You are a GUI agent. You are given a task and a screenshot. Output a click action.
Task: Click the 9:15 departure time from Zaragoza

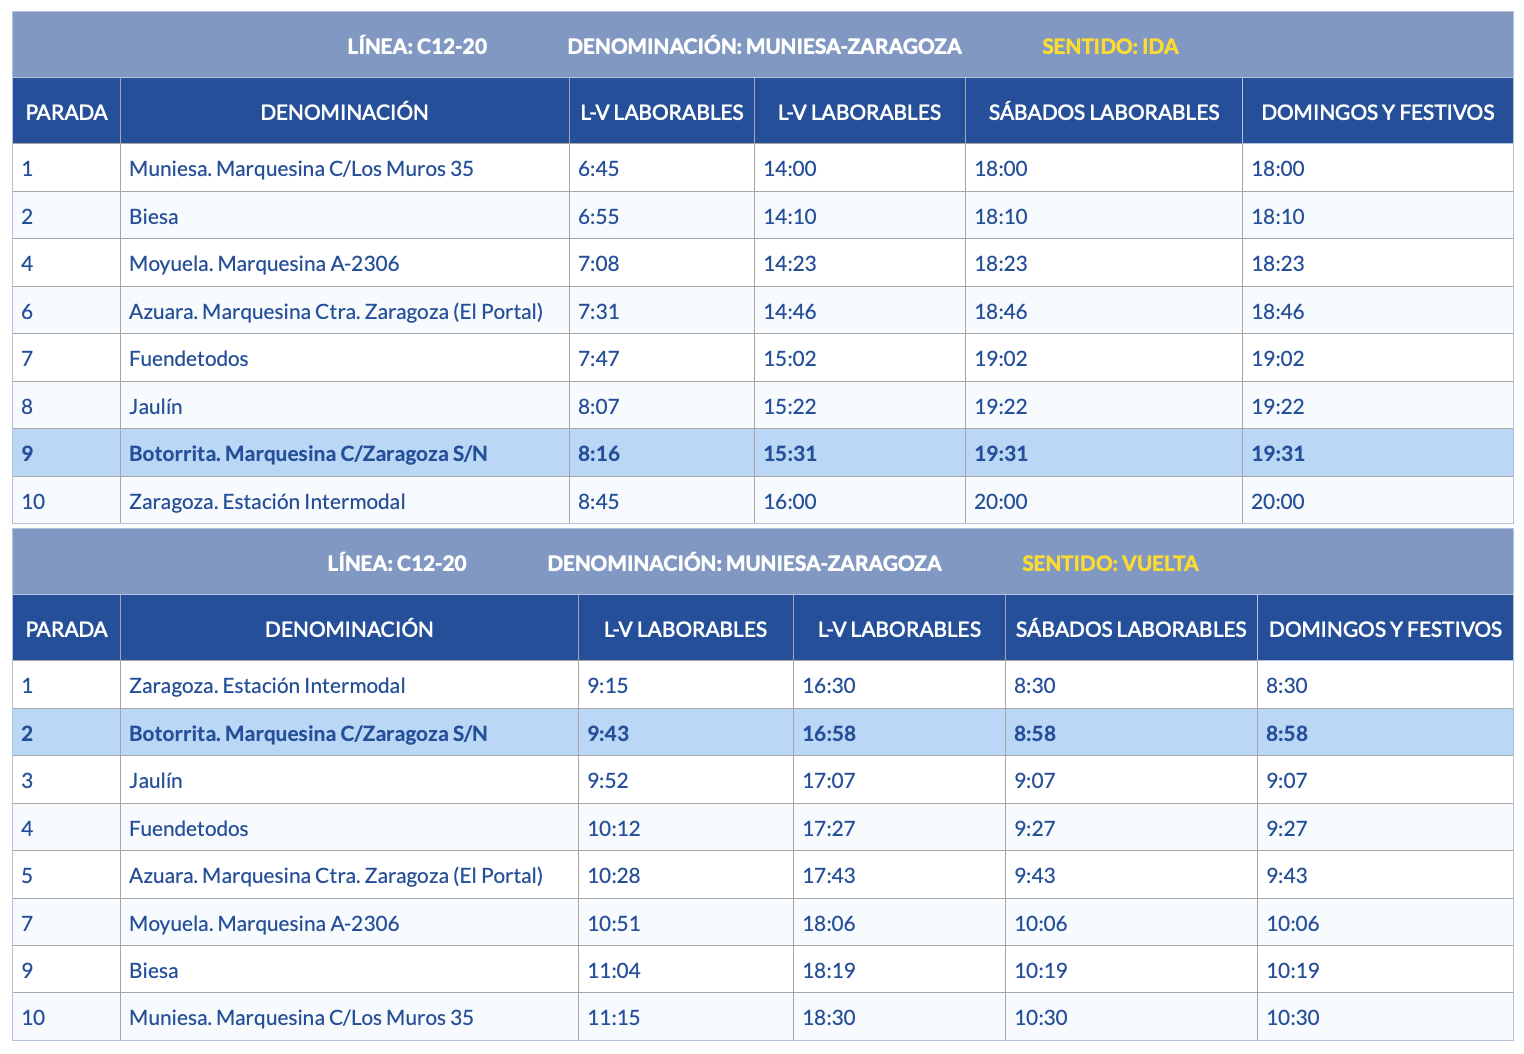(608, 685)
